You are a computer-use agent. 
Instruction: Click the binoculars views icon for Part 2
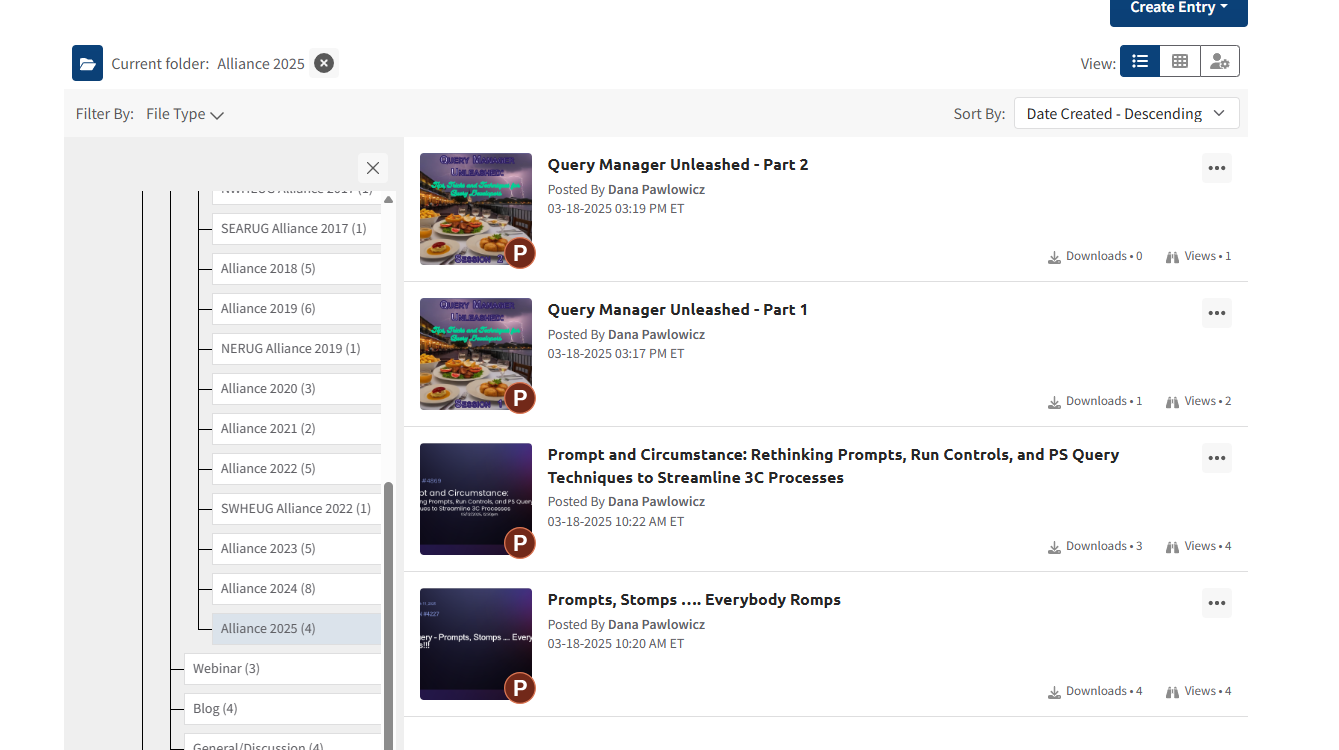(1172, 257)
